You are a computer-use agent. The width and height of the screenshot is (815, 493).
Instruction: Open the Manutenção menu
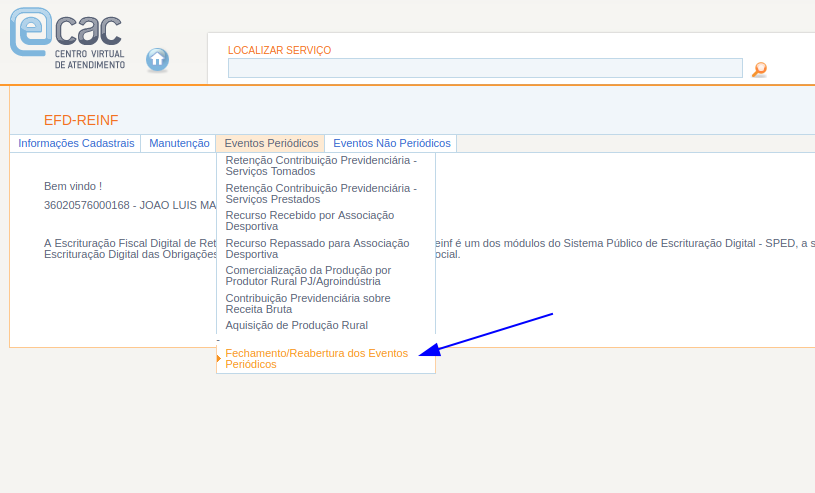tap(179, 144)
